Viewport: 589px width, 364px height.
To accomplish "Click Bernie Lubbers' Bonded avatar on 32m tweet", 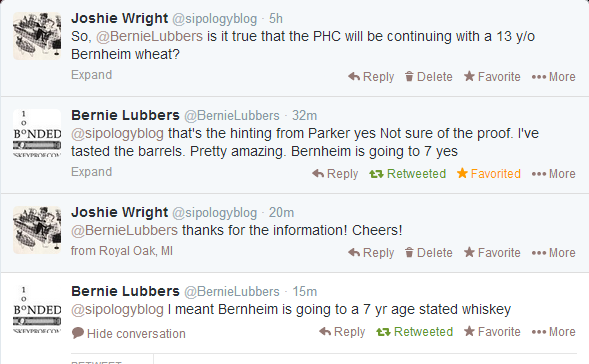I will [x=37, y=133].
